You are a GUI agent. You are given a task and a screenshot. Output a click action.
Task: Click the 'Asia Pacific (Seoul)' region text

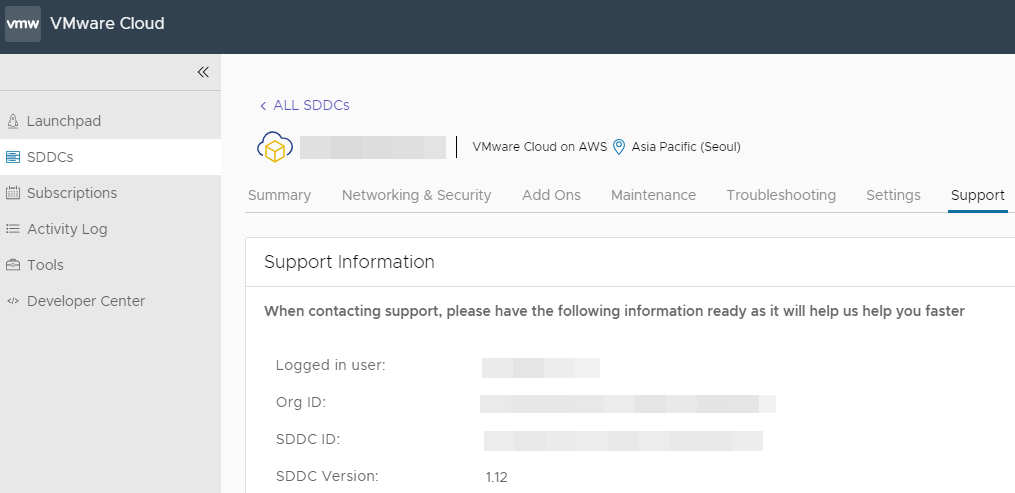(686, 147)
